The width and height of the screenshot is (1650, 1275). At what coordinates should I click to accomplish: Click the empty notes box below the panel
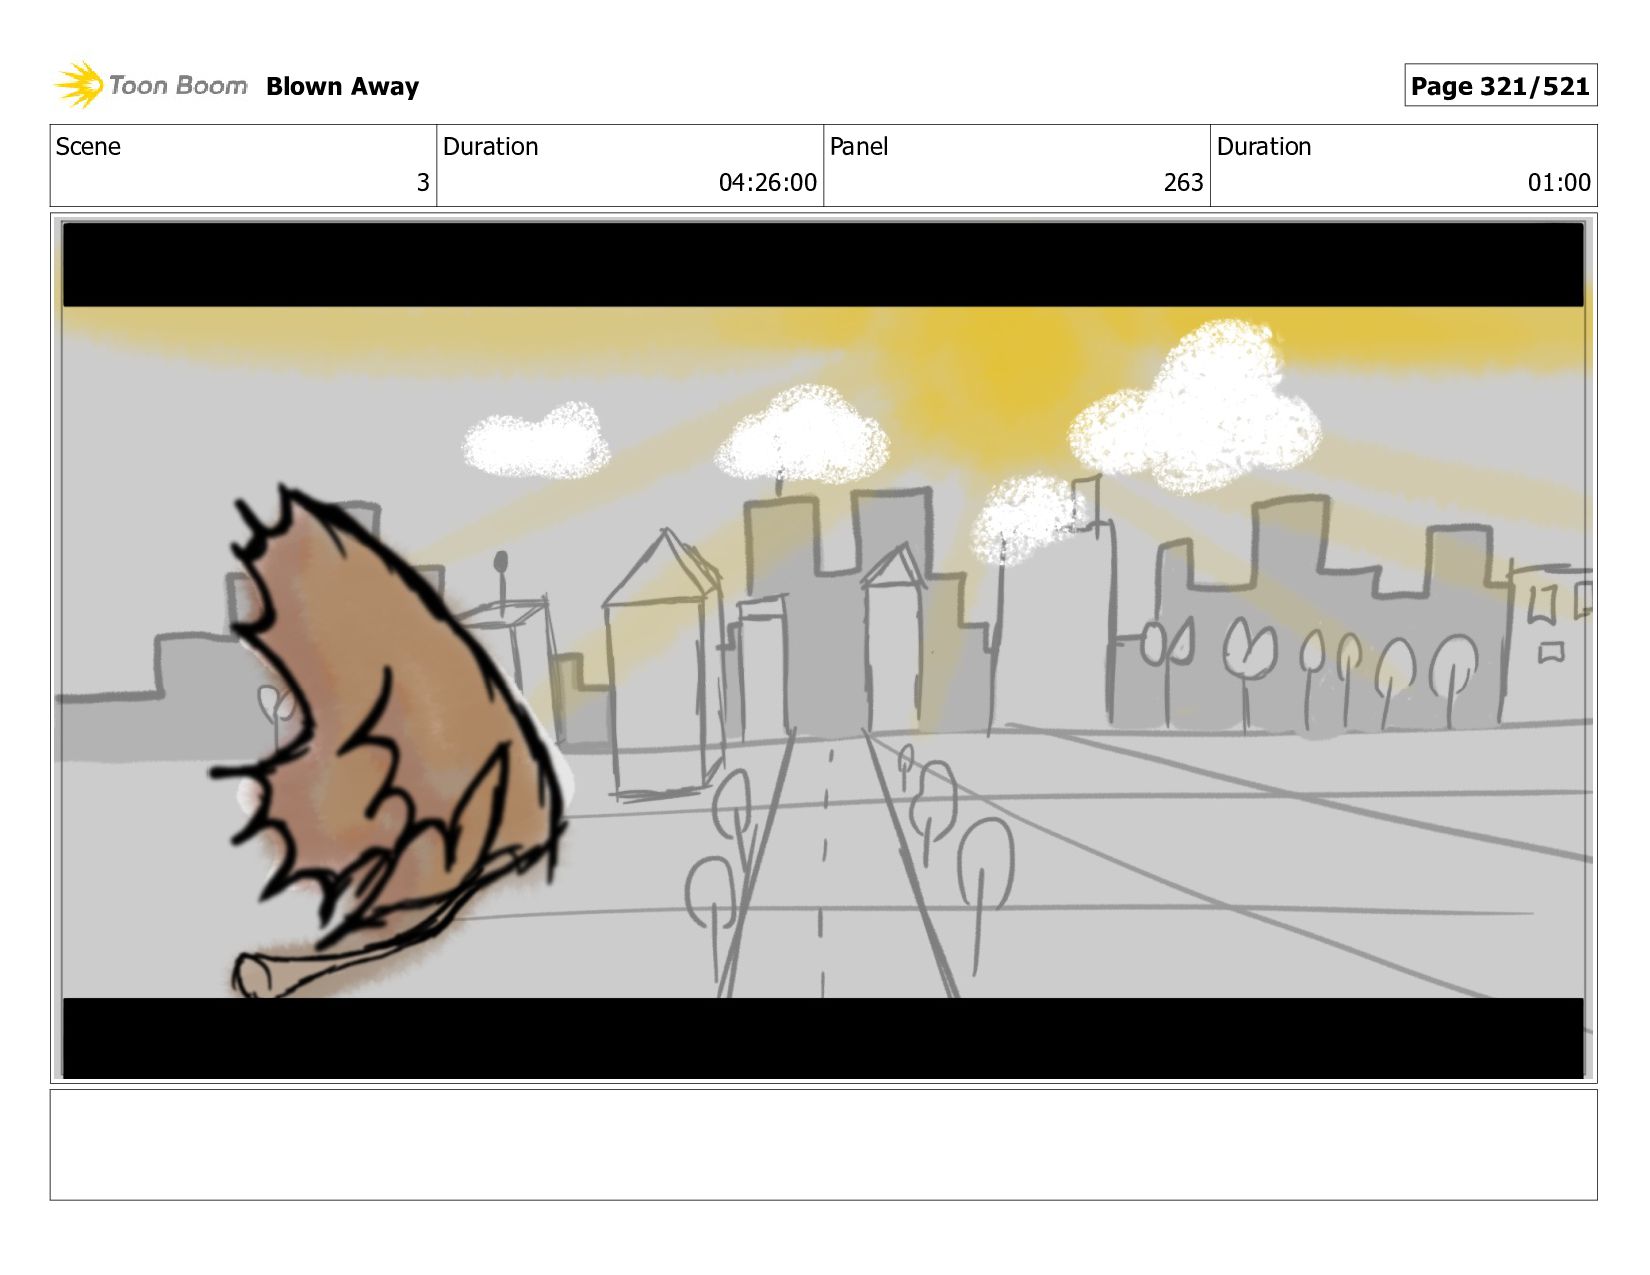[823, 1145]
